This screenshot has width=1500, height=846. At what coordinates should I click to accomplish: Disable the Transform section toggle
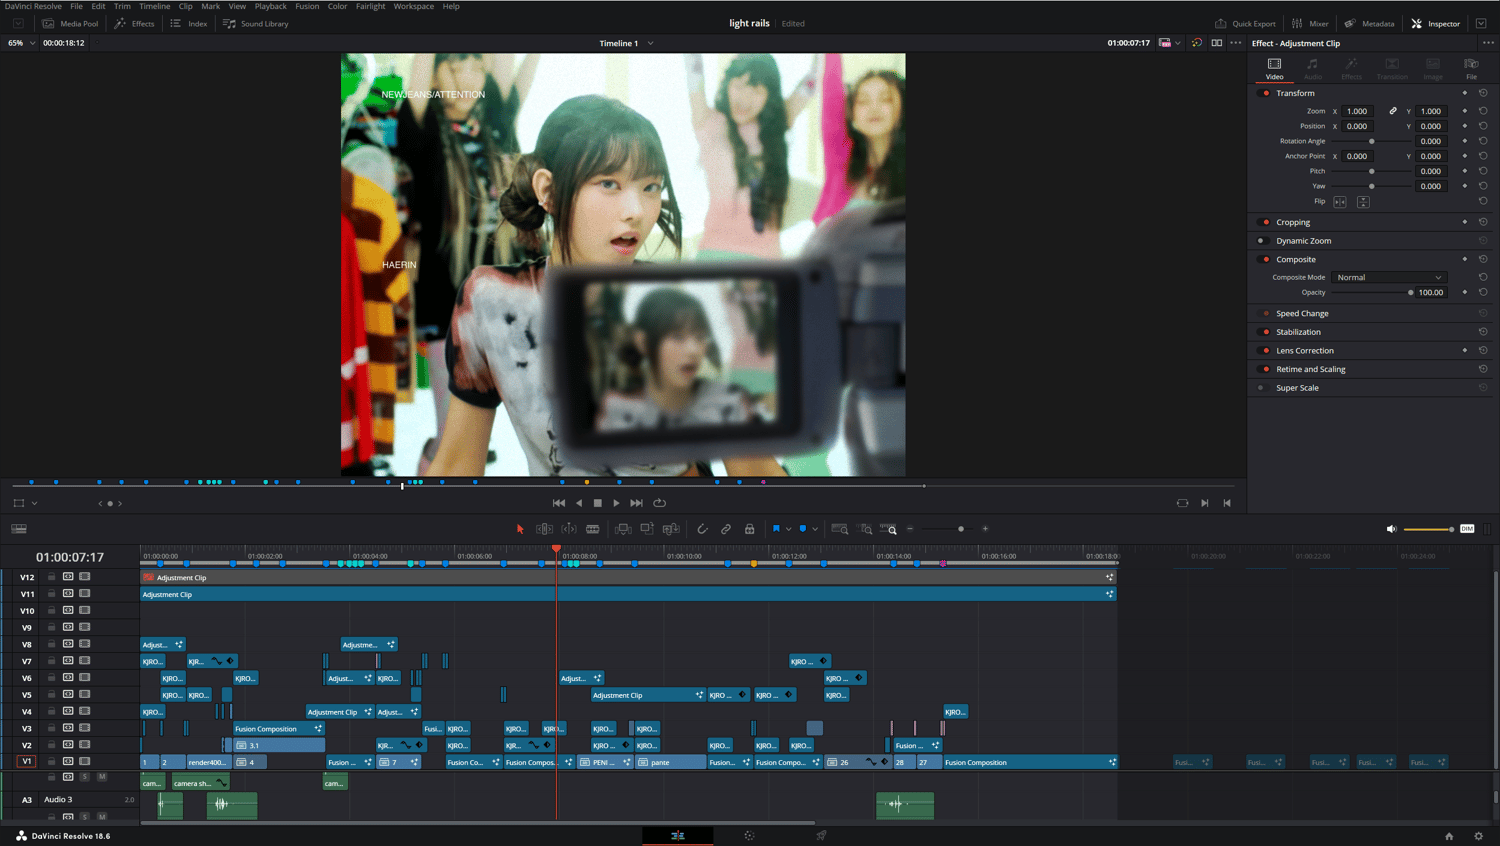pos(1265,93)
